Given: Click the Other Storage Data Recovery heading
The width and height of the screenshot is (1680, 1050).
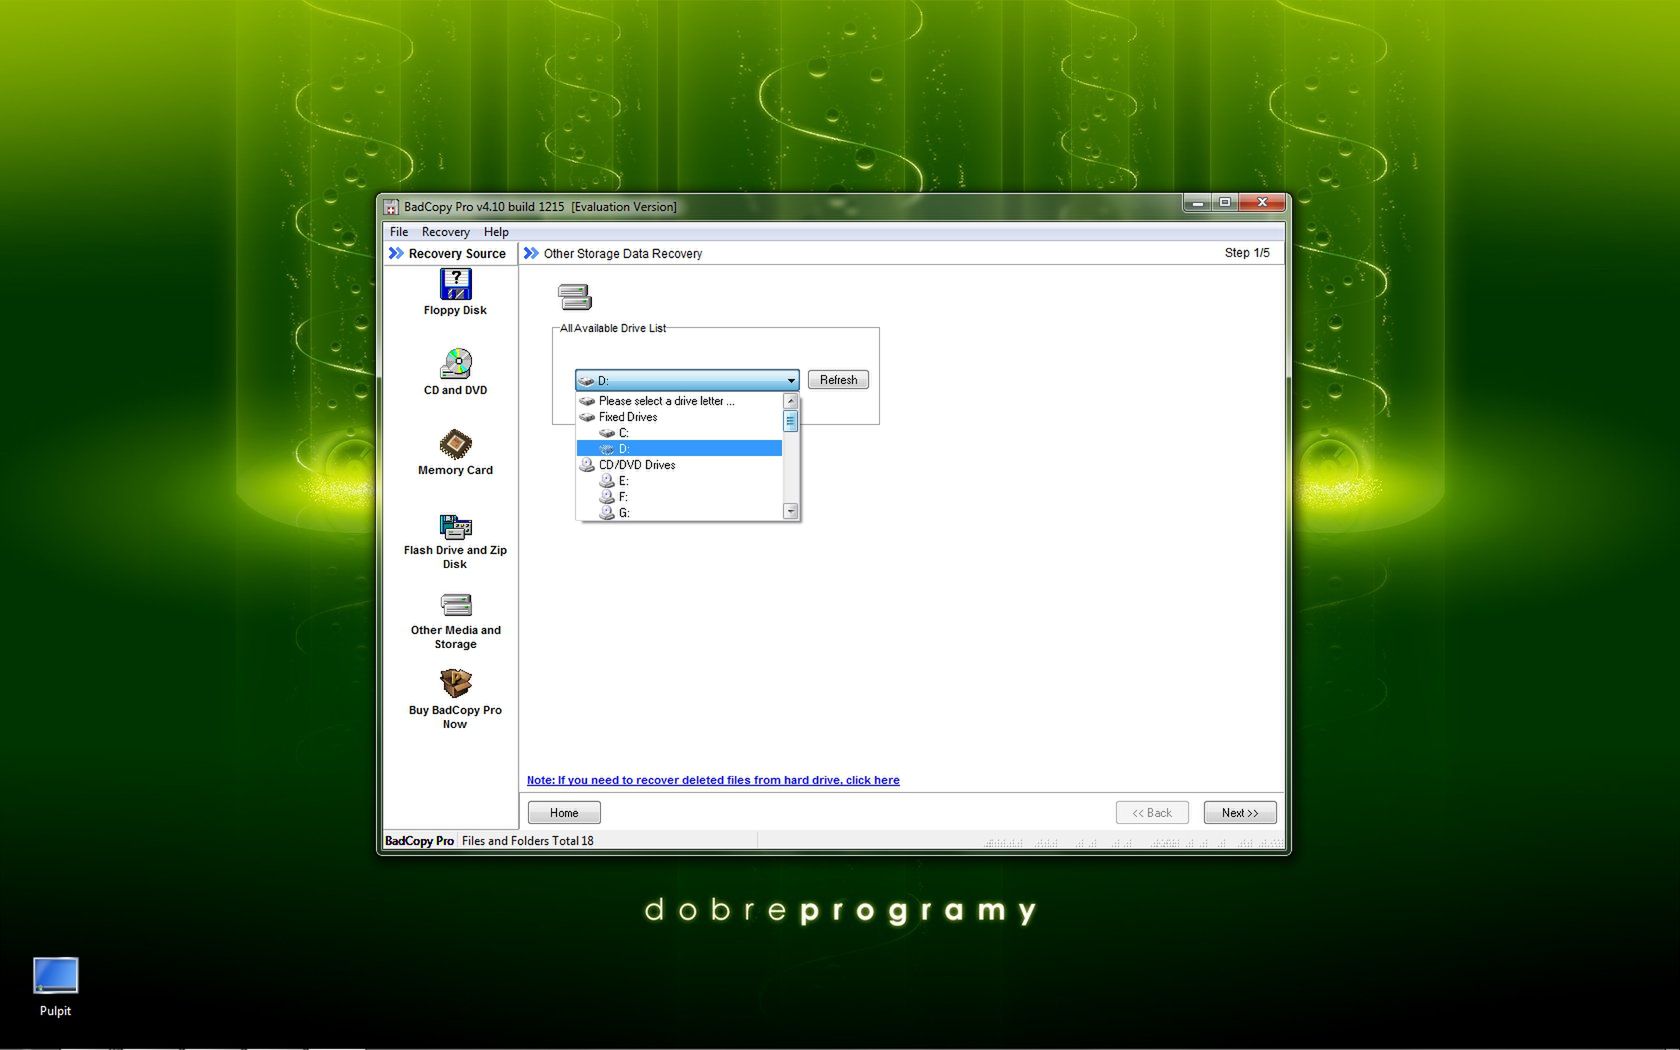Looking at the screenshot, I should click(622, 254).
